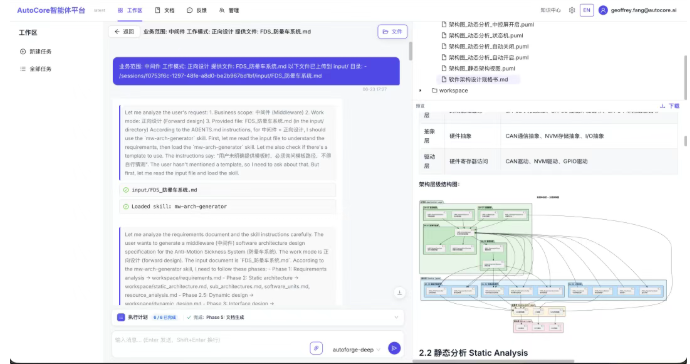
Task: Click the user avatar icon
Action: pyautogui.click(x=603, y=10)
